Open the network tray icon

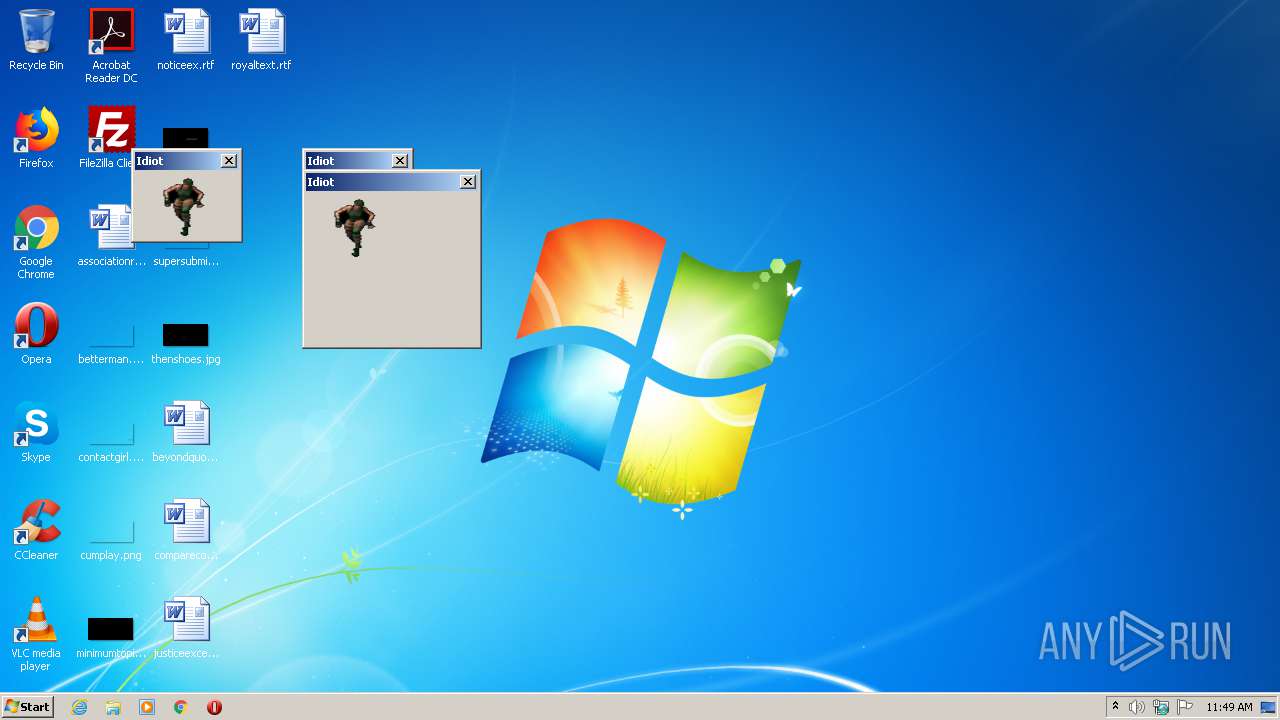1161,707
